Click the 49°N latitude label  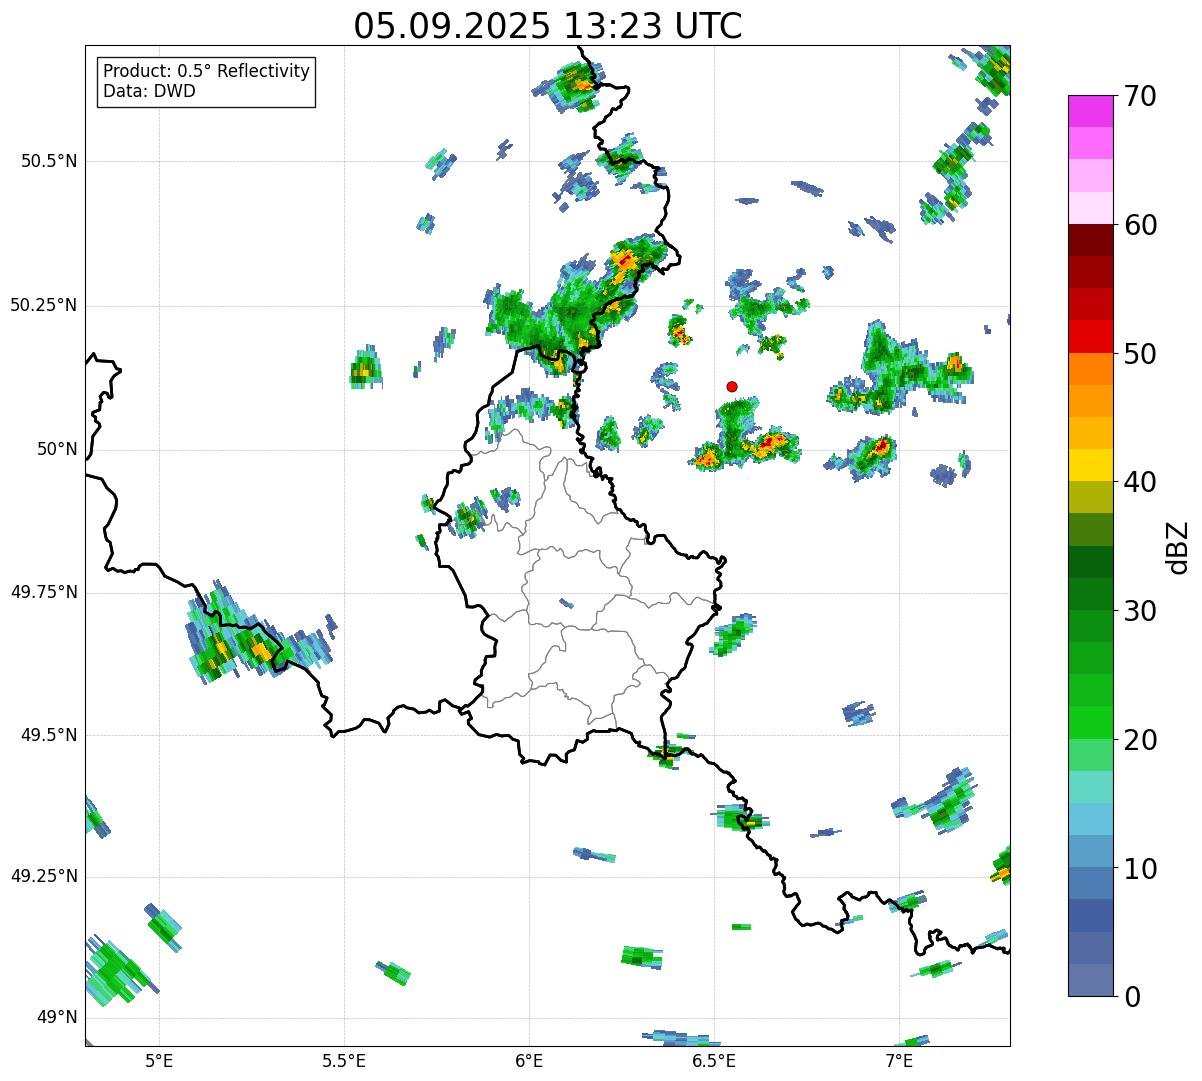click(57, 1017)
